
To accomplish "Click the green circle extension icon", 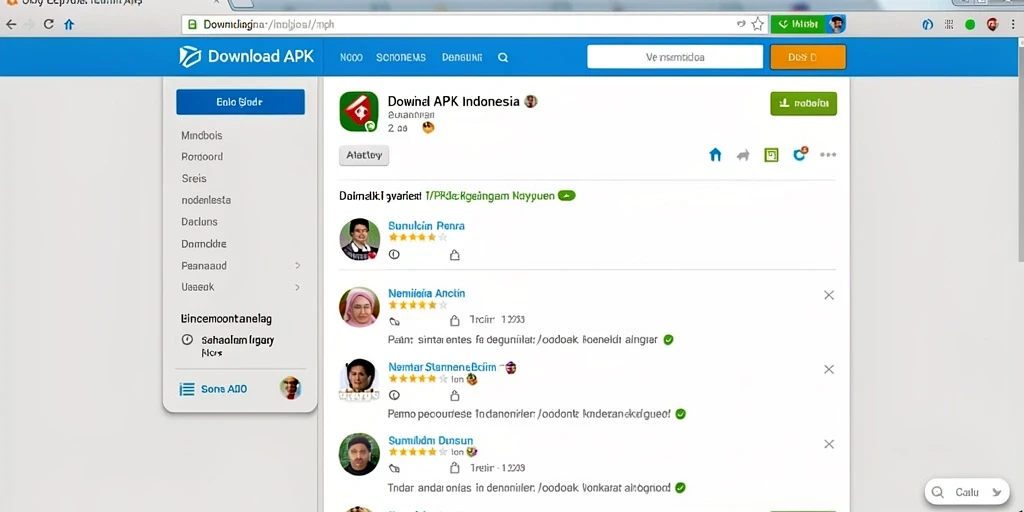I will (970, 25).
